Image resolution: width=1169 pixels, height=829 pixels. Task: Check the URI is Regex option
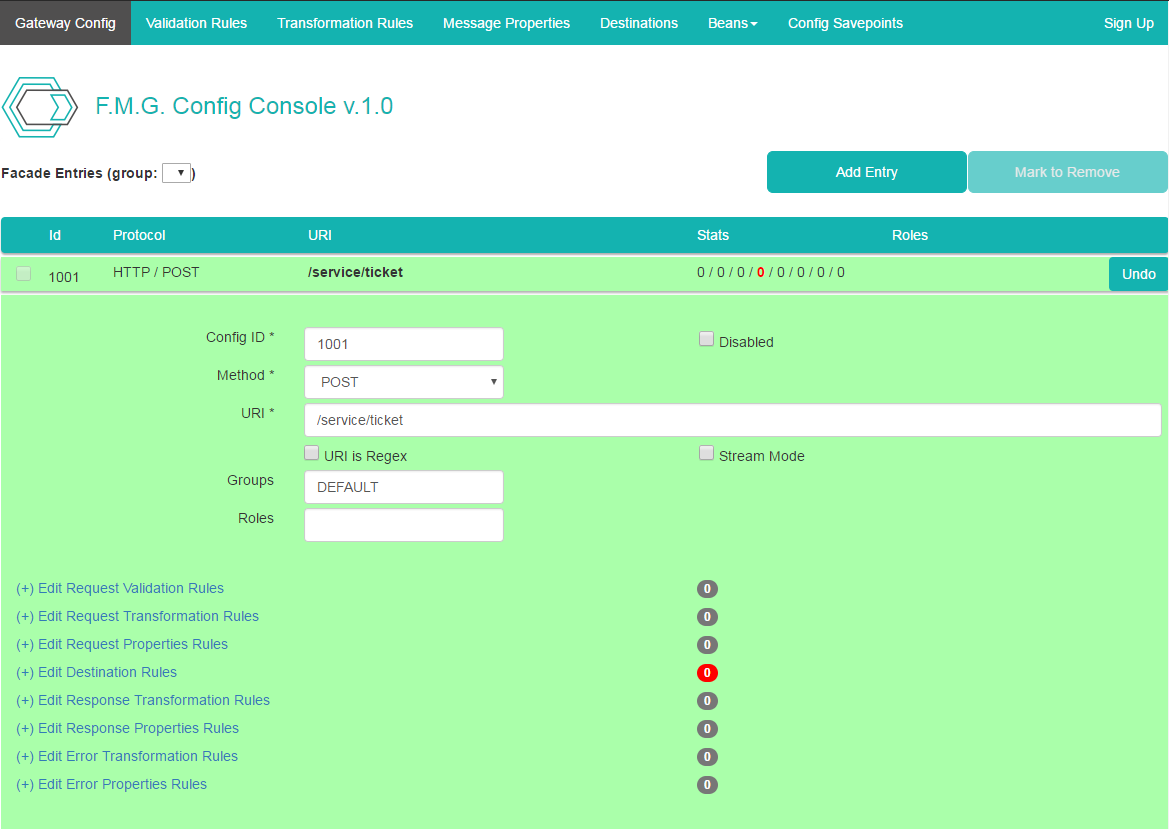click(x=312, y=454)
